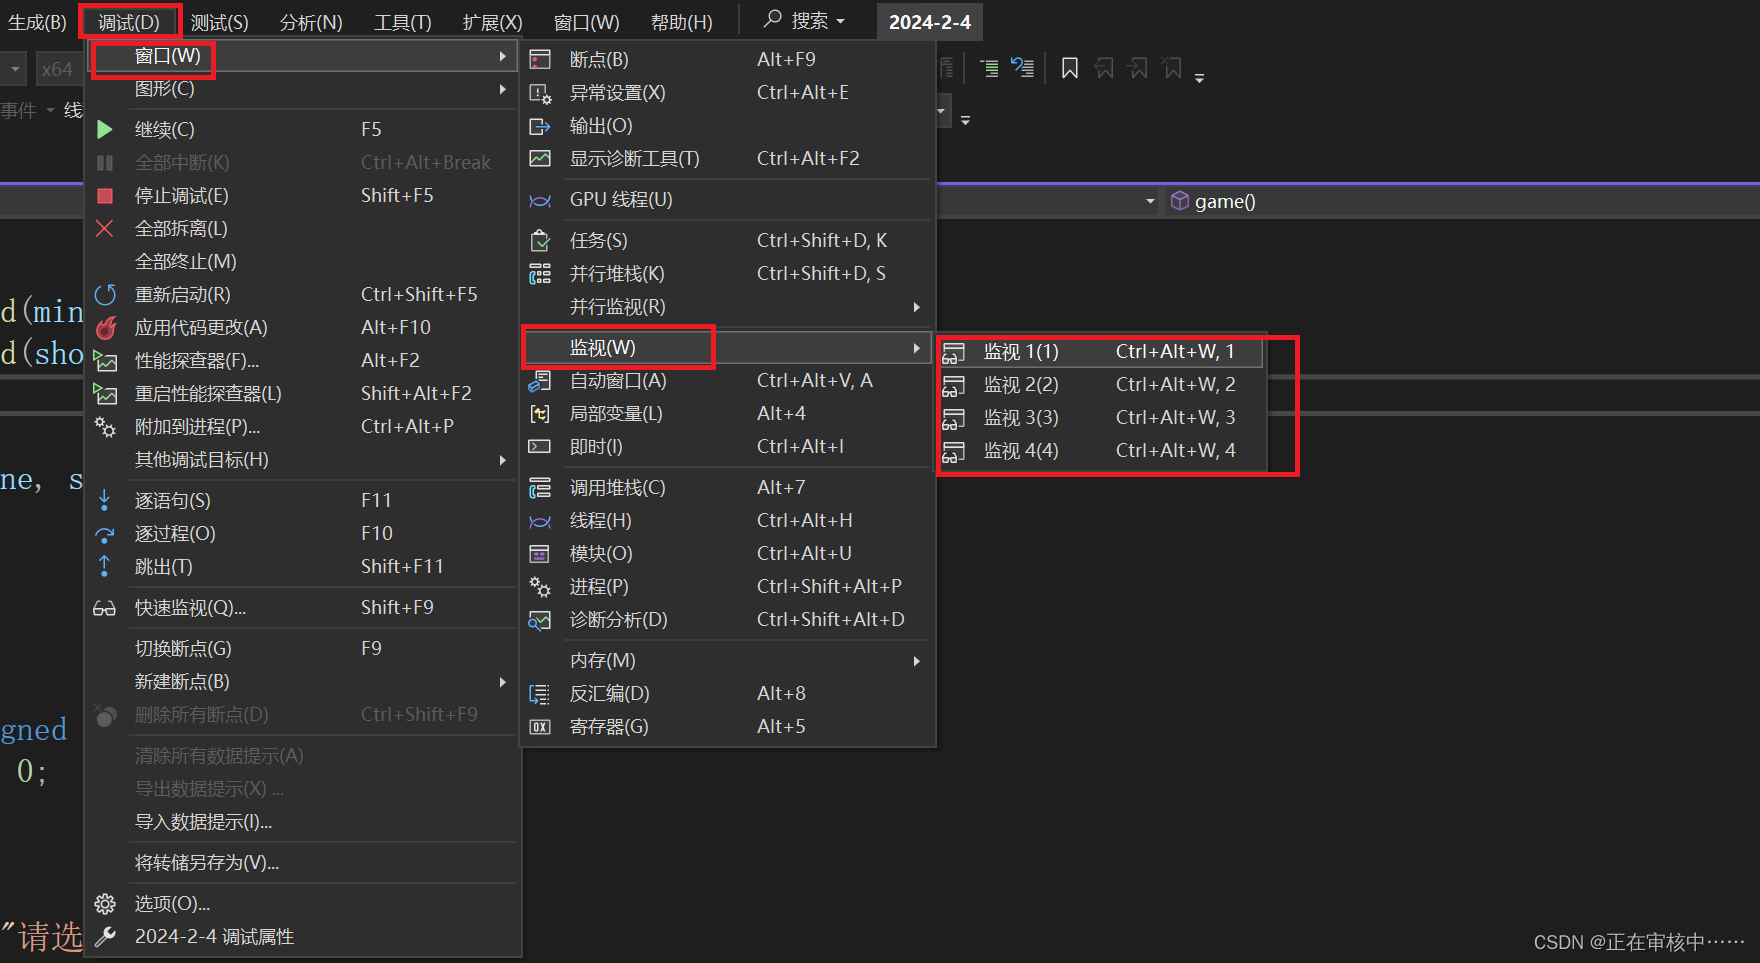Click the Restart circular arrow icon
The image size is (1760, 963).
[104, 294]
